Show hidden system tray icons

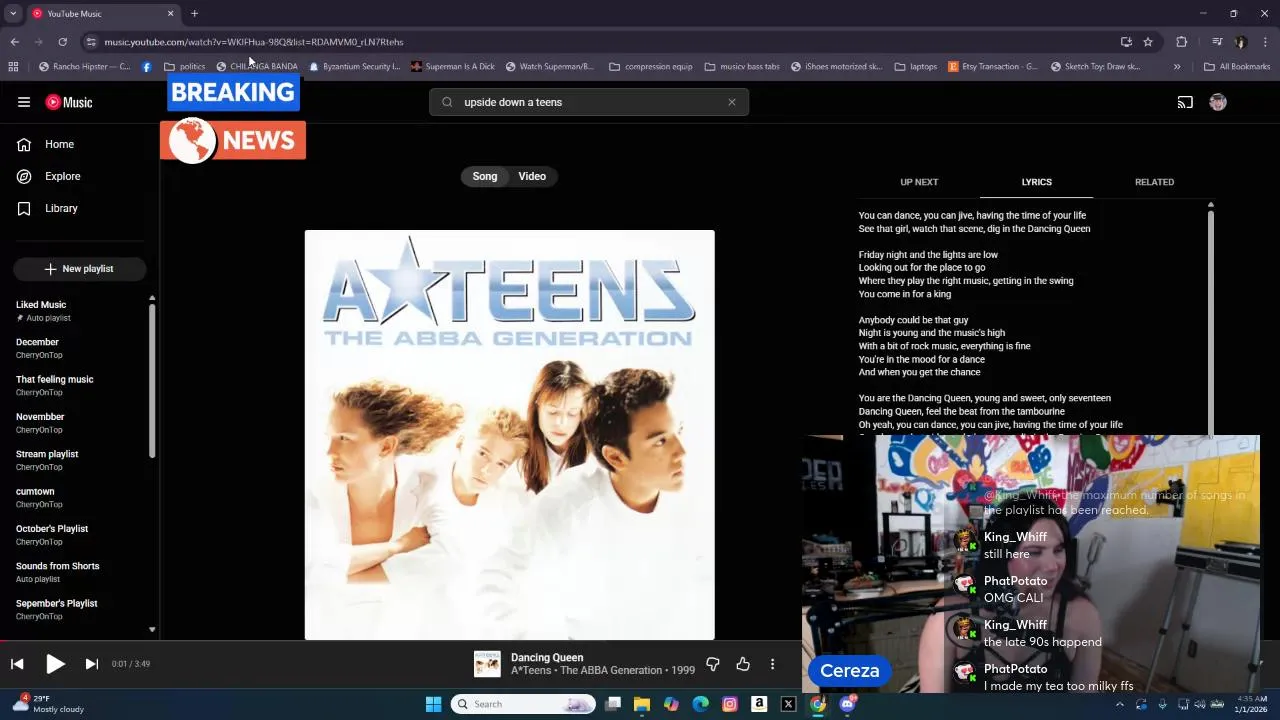[x=1119, y=704]
